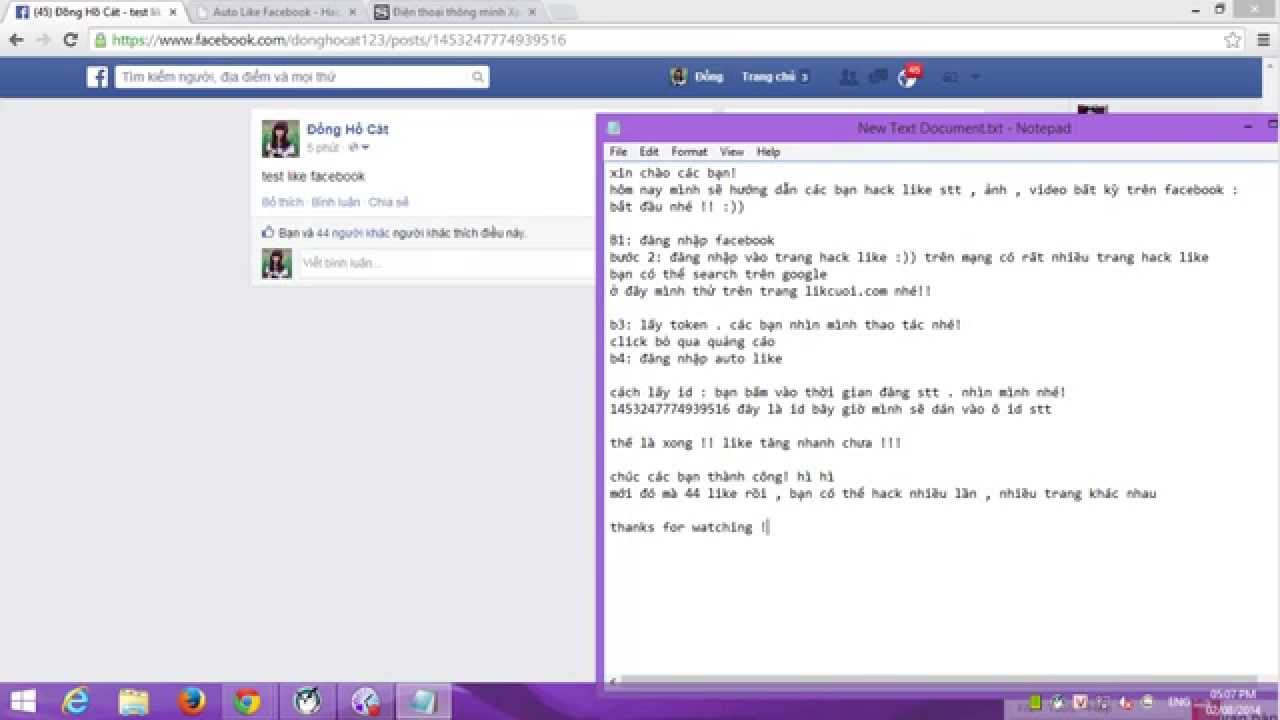The image size is (1280, 720).
Task: Click the Đồng profile picture in header
Action: tap(679, 77)
